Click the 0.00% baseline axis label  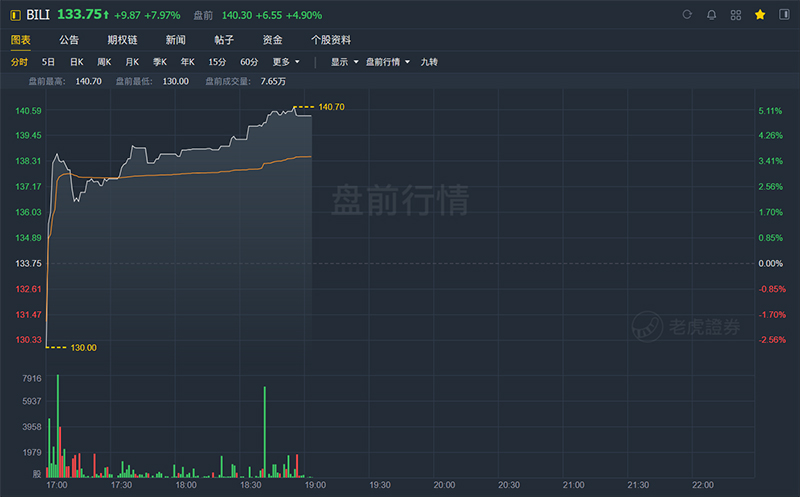click(x=770, y=263)
